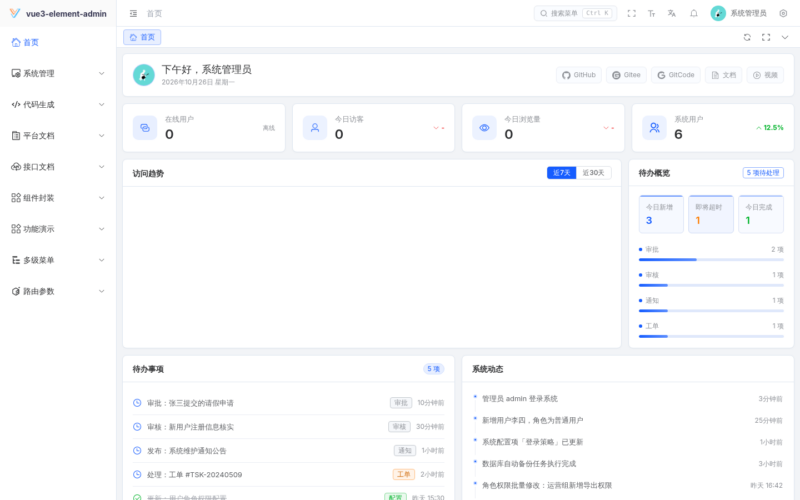Screen dimensions: 800x500
Task: Open the language translation icon
Action: click(x=671, y=13)
